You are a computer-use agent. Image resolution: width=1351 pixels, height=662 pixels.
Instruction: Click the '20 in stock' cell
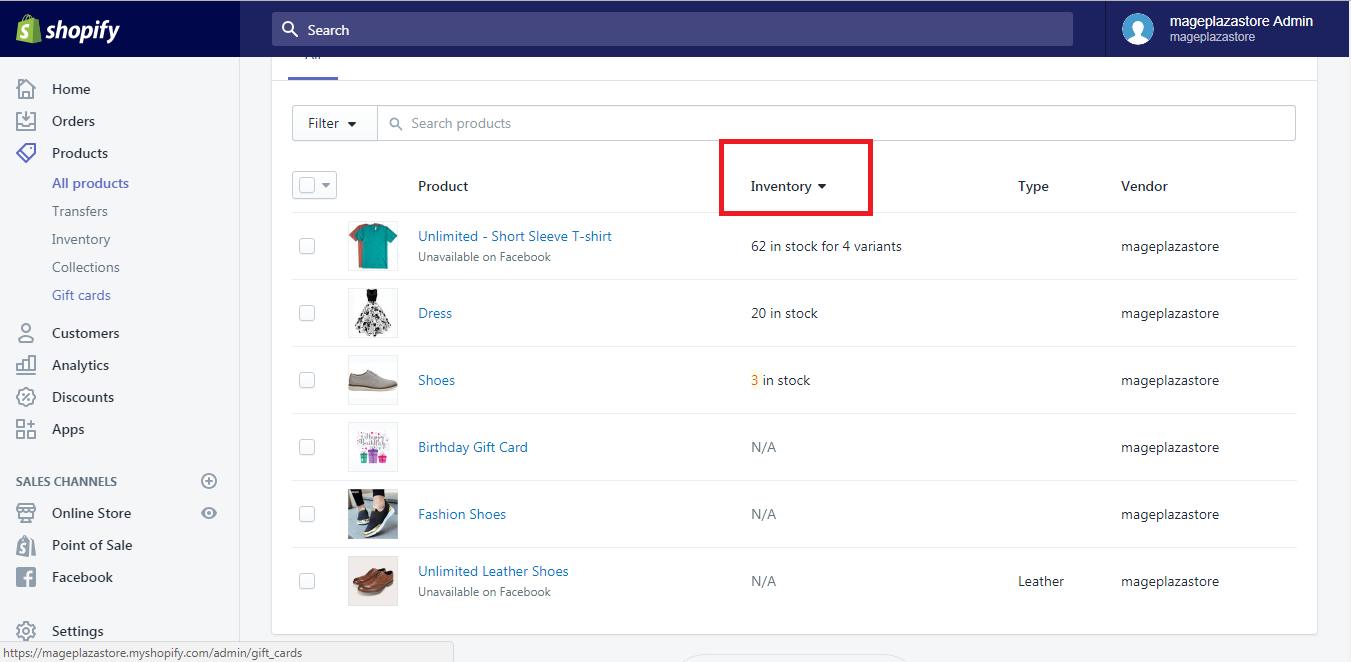coord(784,313)
